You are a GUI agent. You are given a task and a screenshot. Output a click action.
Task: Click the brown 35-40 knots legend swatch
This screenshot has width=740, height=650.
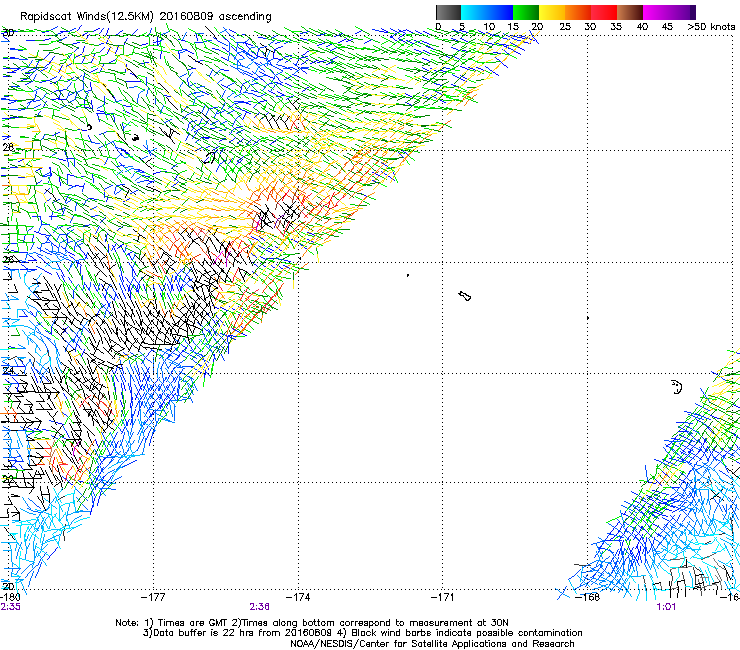(x=630, y=12)
